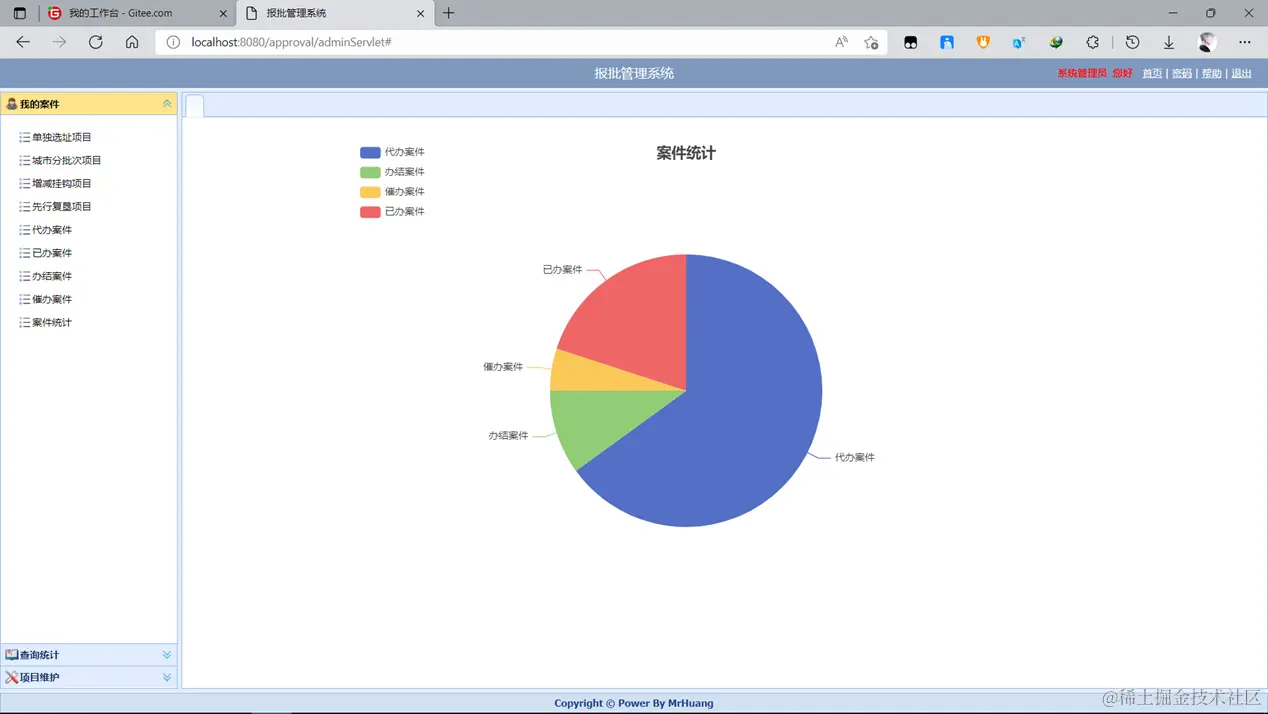Refresh the page
This screenshot has width=1268, height=714.
point(96,42)
